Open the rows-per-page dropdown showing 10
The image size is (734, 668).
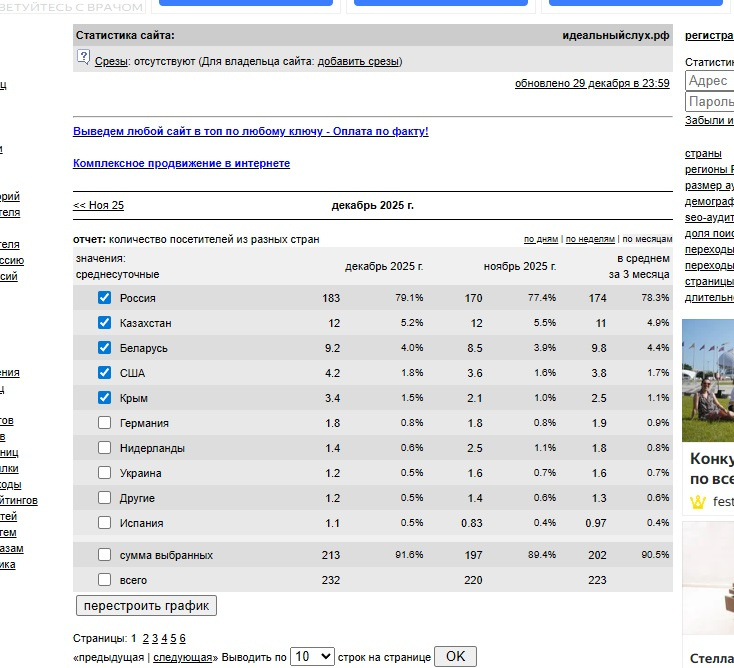click(x=312, y=656)
